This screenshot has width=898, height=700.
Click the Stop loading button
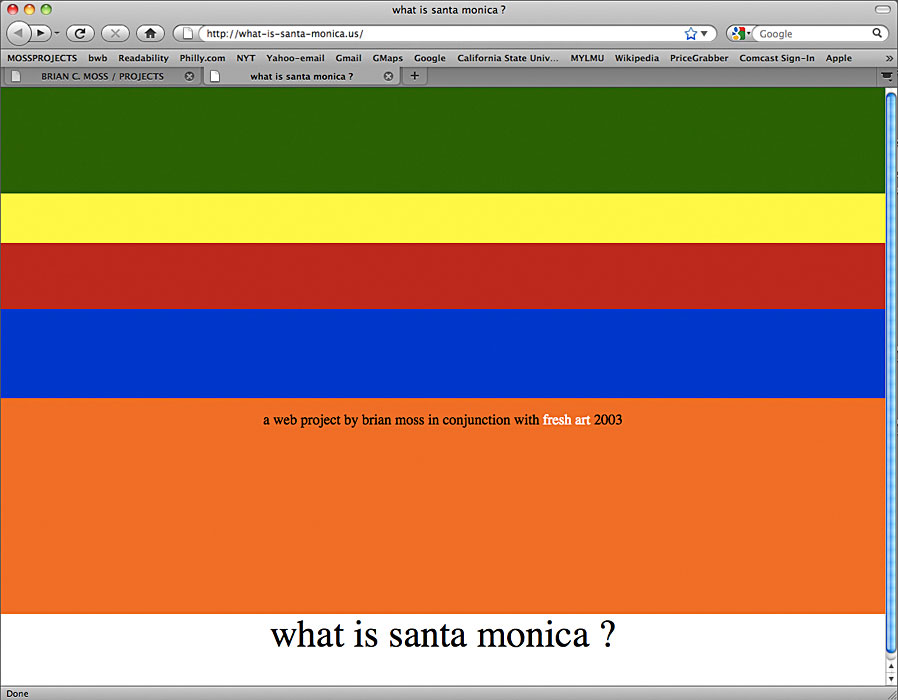[114, 33]
